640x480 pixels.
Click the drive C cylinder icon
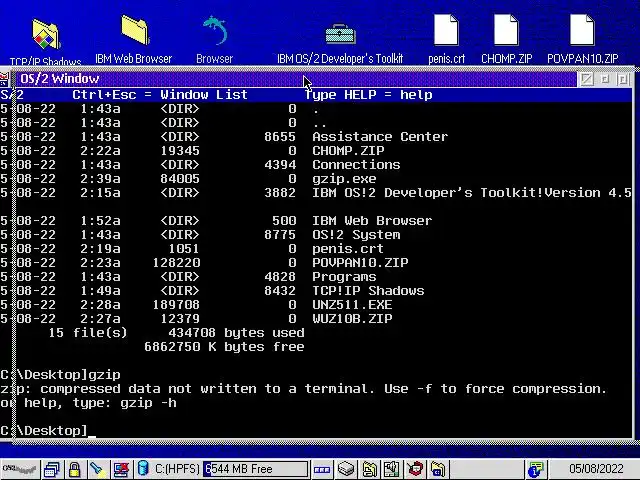[x=143, y=469]
